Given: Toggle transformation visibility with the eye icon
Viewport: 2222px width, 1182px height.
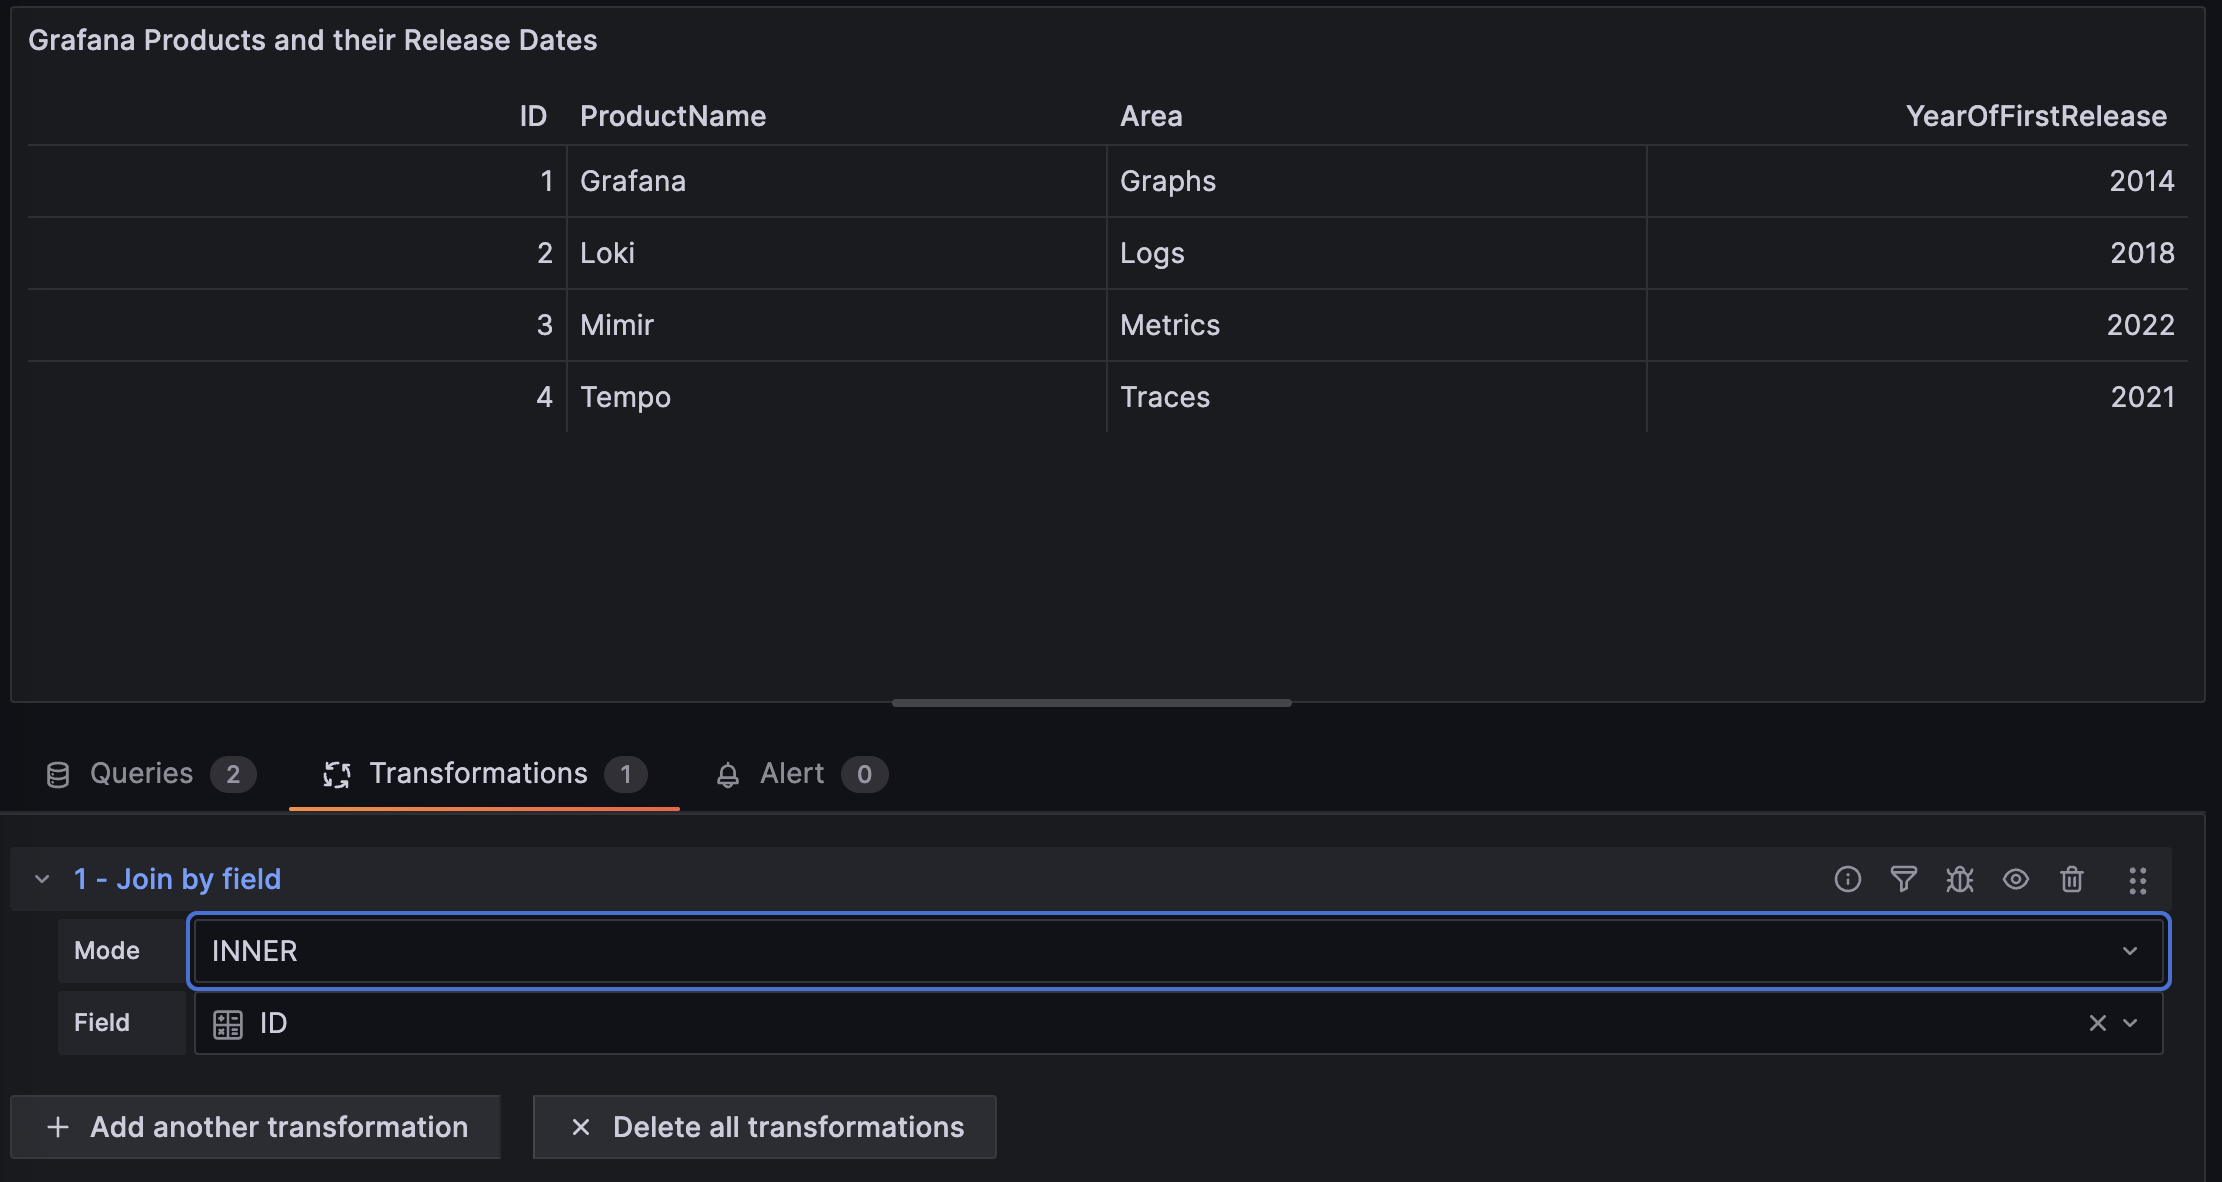Looking at the screenshot, I should (x=2015, y=879).
